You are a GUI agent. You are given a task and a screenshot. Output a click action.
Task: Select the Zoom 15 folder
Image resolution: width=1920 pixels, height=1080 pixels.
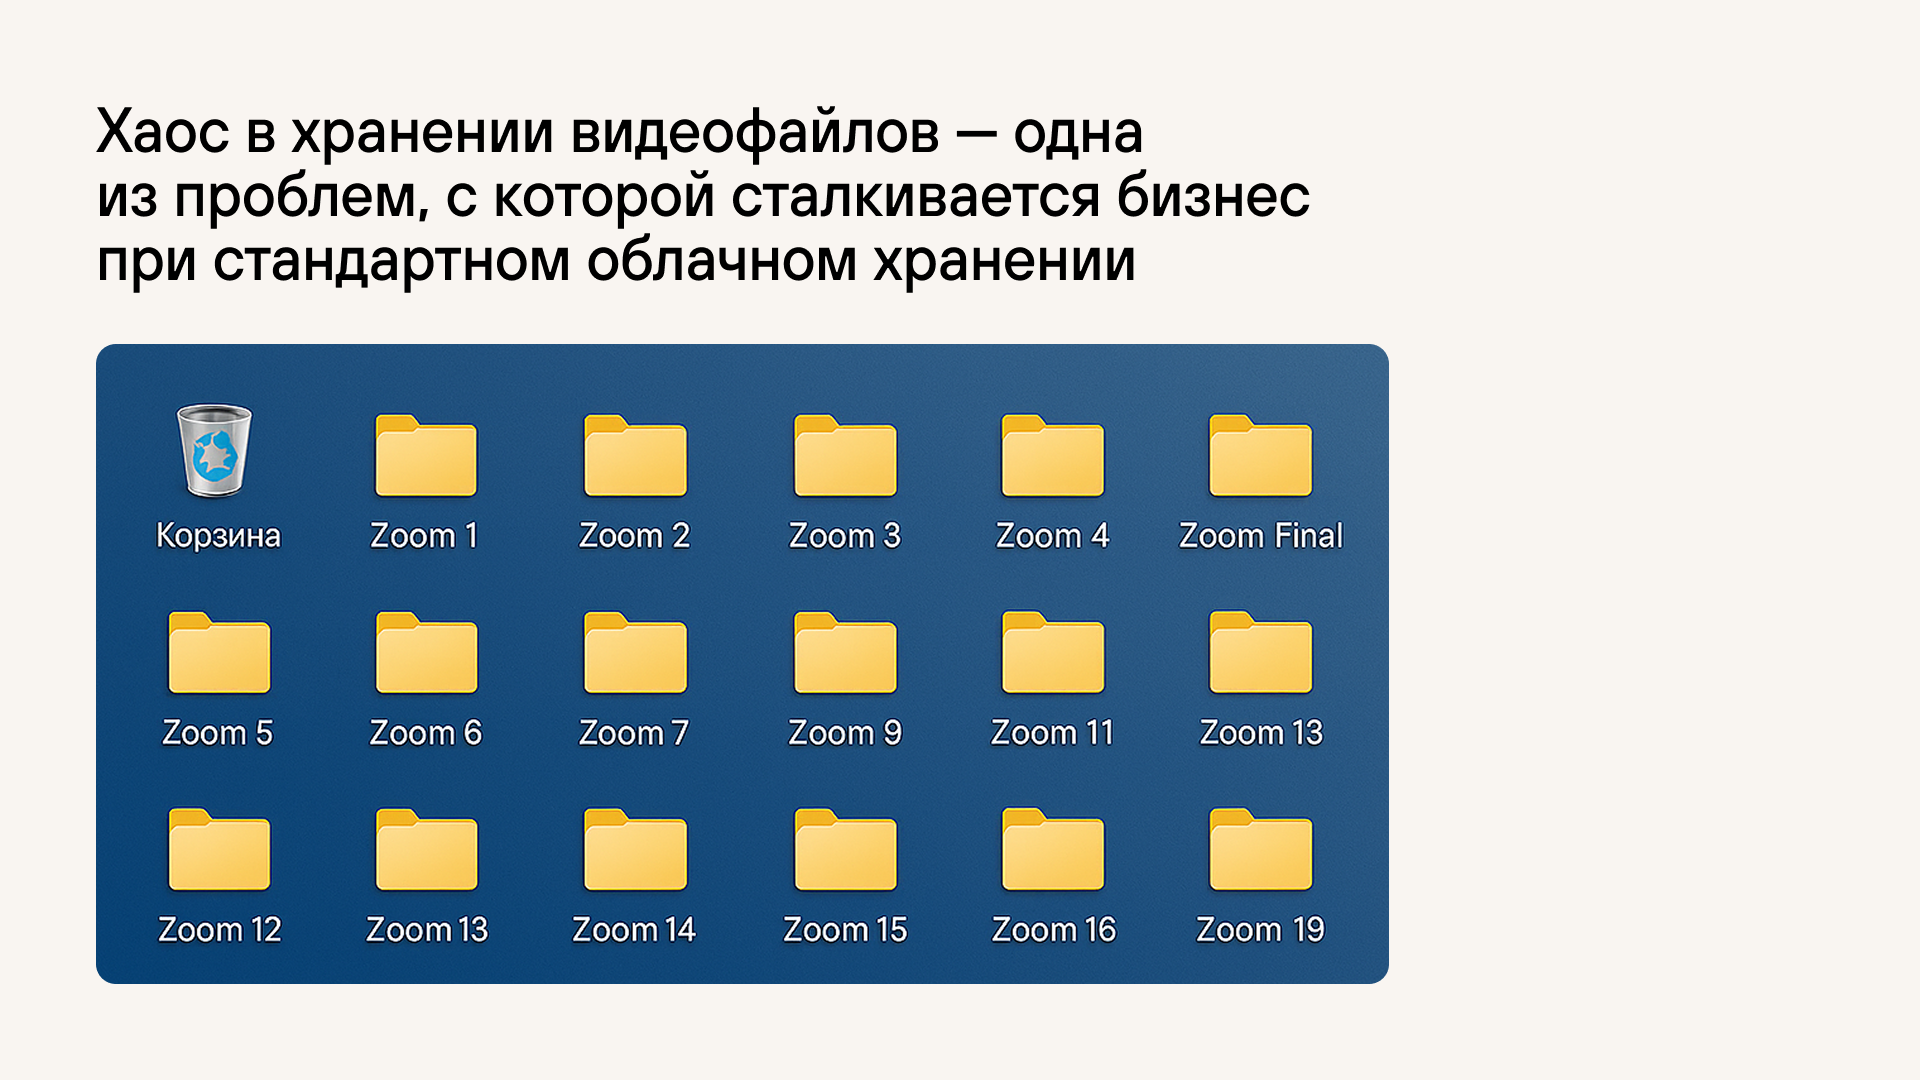tap(845, 851)
